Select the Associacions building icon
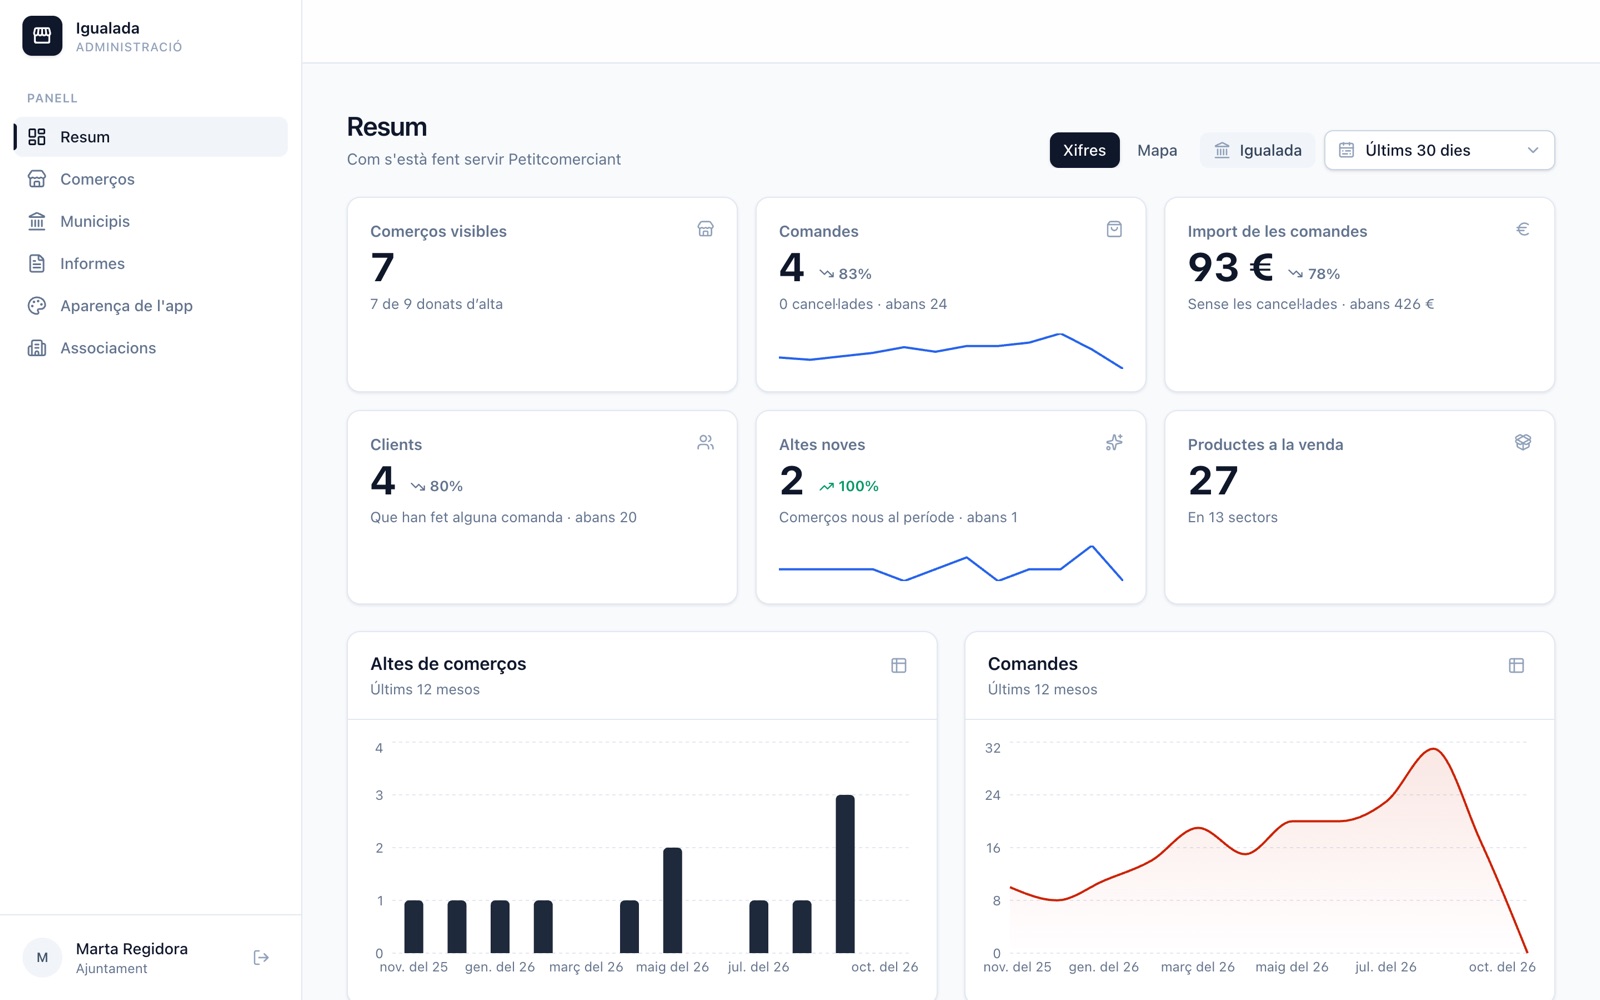1600x1000 pixels. 37,348
